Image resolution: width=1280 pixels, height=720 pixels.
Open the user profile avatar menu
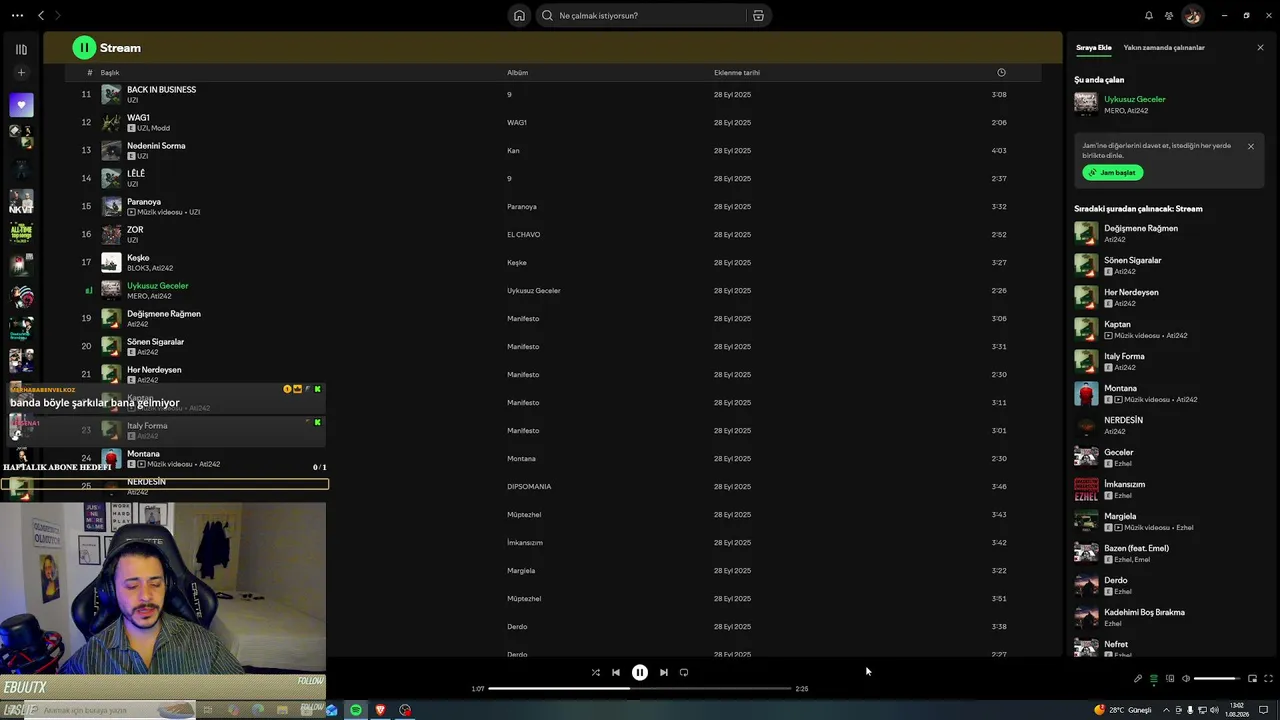(x=1192, y=15)
